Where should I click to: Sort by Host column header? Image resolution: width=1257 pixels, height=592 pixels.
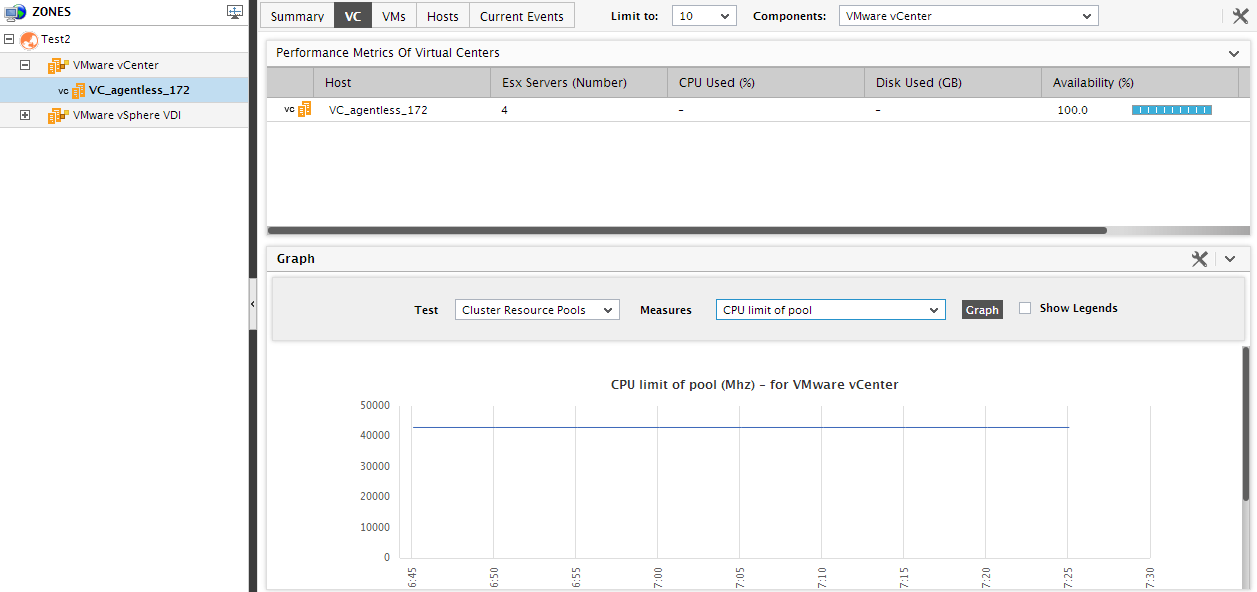(x=402, y=83)
